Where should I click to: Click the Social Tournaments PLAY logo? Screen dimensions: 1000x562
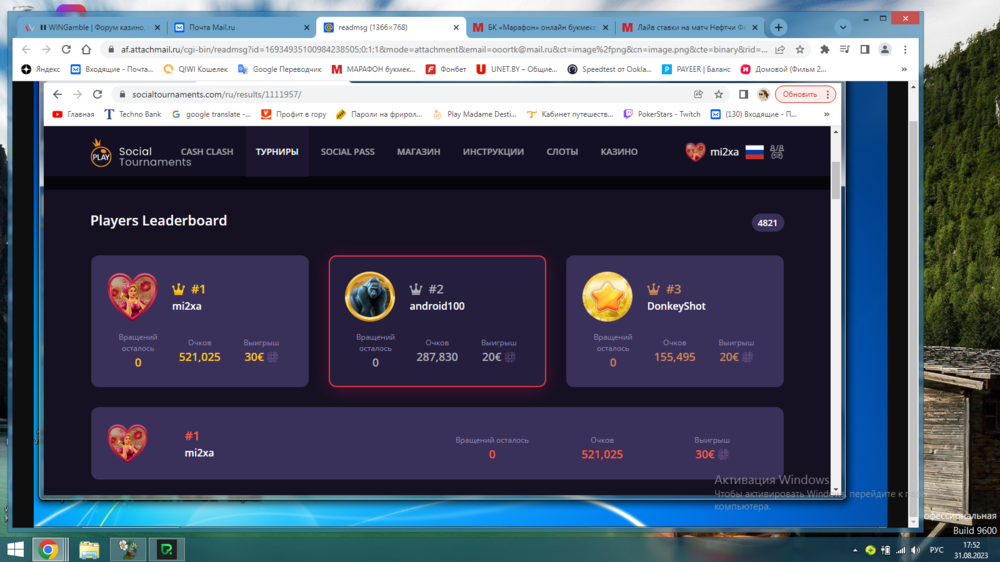click(101, 152)
